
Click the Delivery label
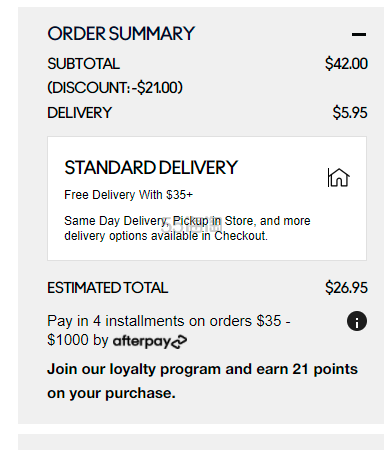pos(79,113)
